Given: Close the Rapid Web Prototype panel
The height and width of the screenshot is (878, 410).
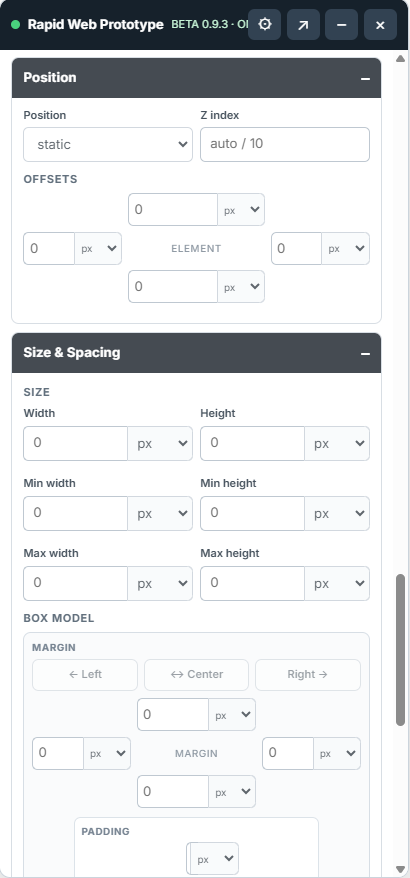Looking at the screenshot, I should (x=380, y=25).
